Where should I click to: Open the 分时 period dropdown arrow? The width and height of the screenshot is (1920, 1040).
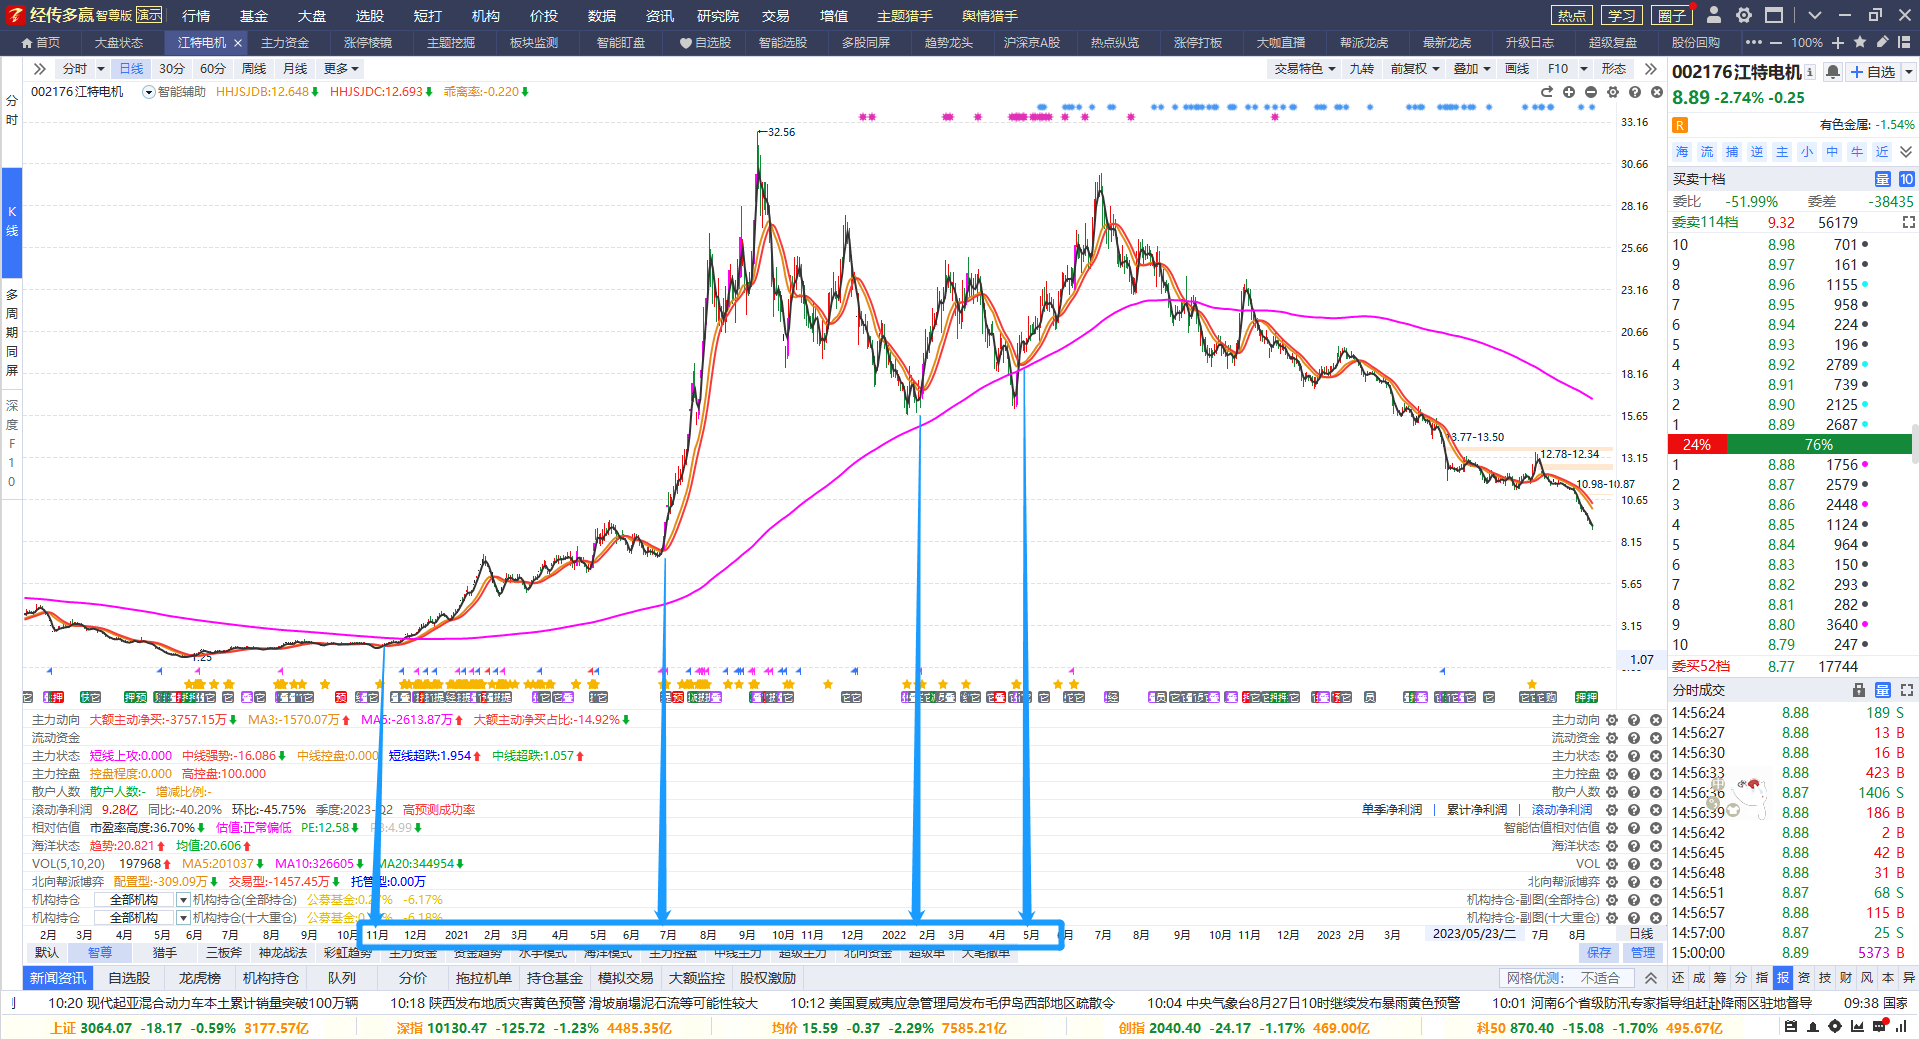tap(101, 69)
